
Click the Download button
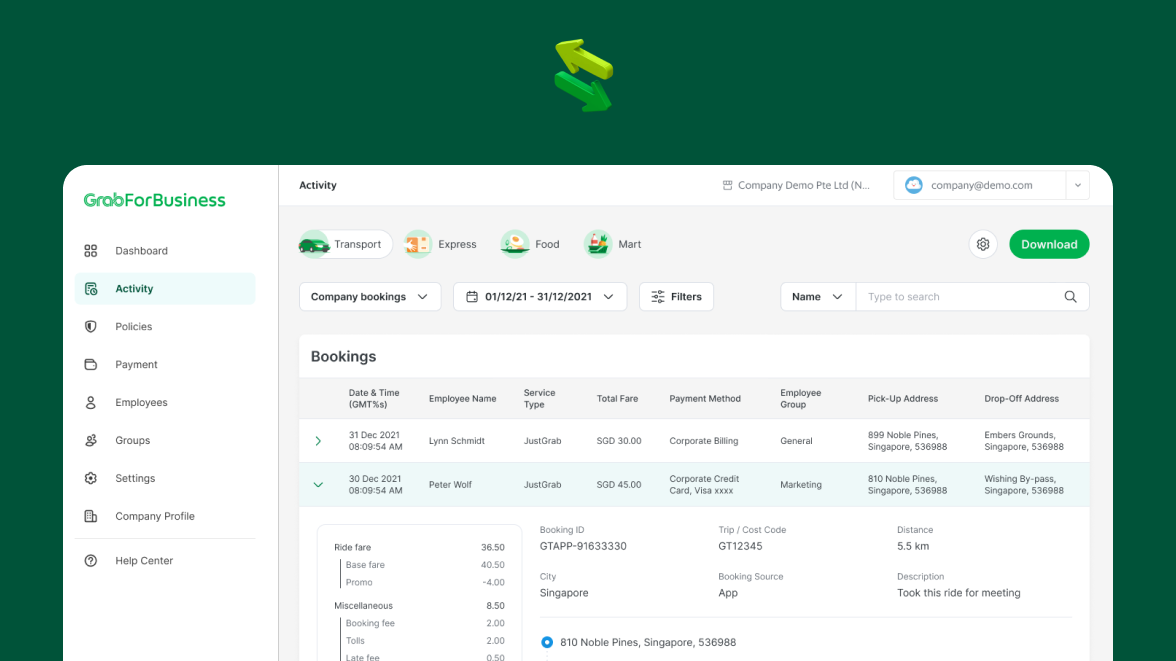coord(1049,244)
